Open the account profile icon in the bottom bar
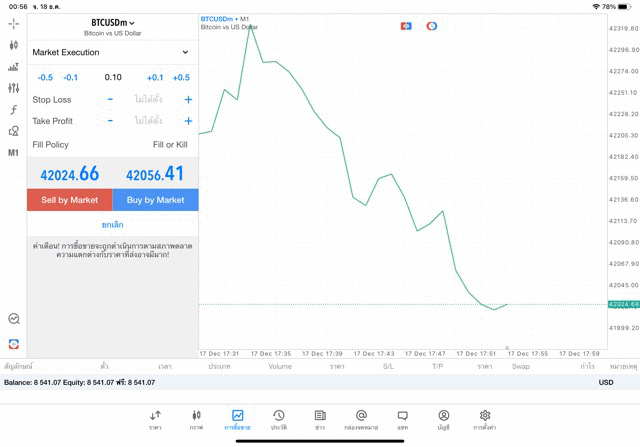 443,419
